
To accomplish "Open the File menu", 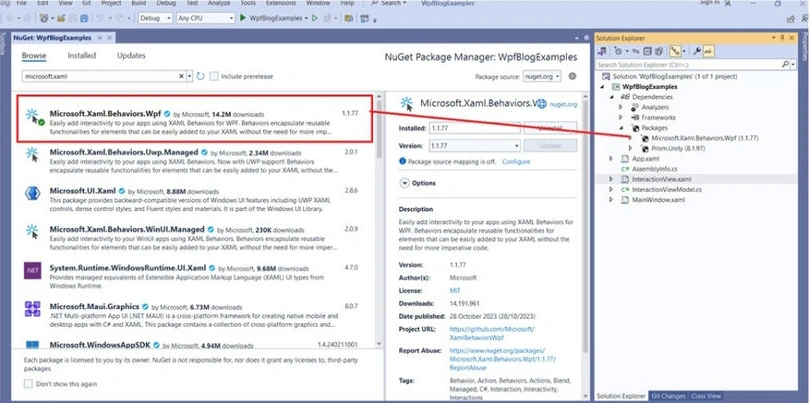I will (x=22, y=3).
